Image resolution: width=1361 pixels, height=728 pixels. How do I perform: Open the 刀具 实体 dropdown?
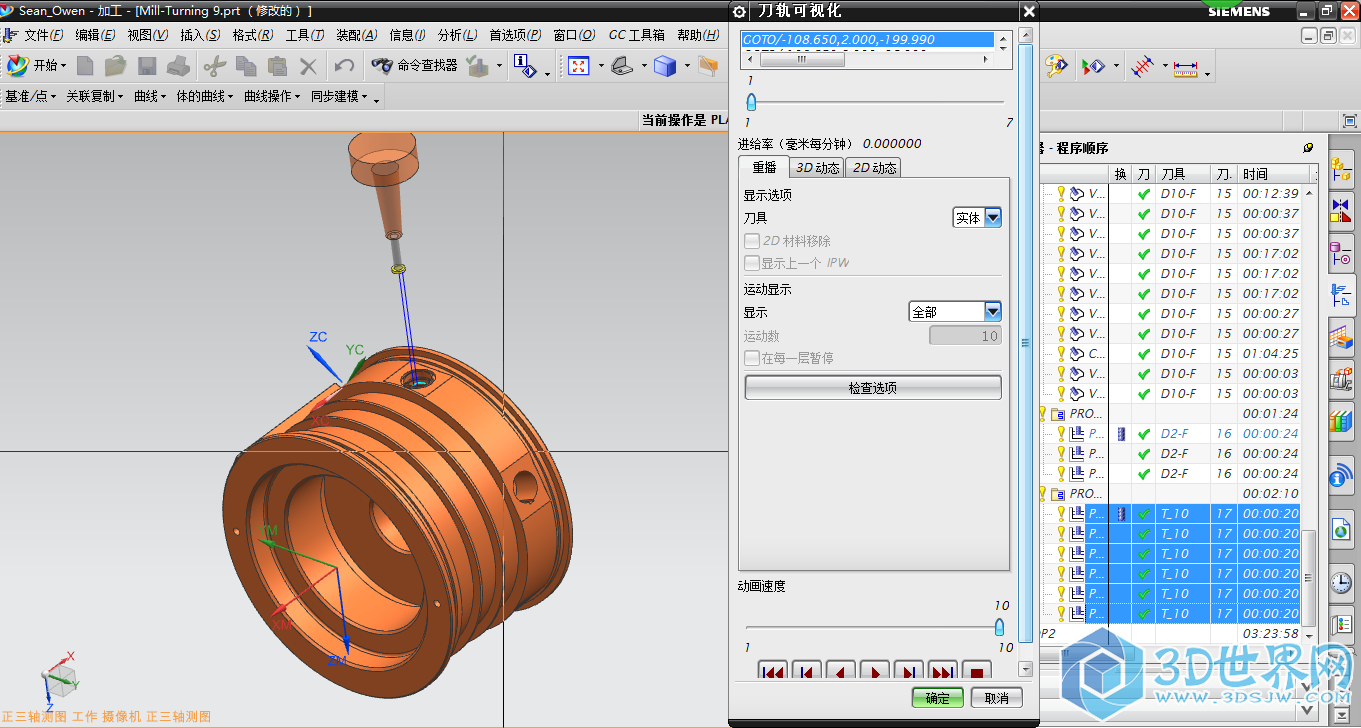tap(977, 217)
